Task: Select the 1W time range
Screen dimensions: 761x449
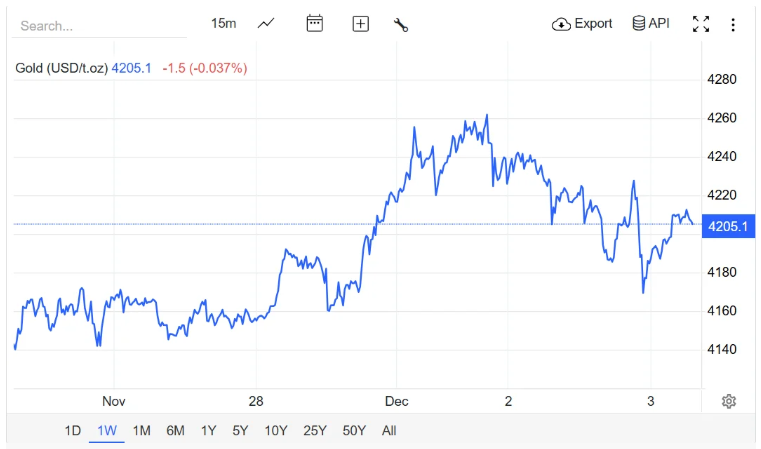Action: tap(107, 431)
